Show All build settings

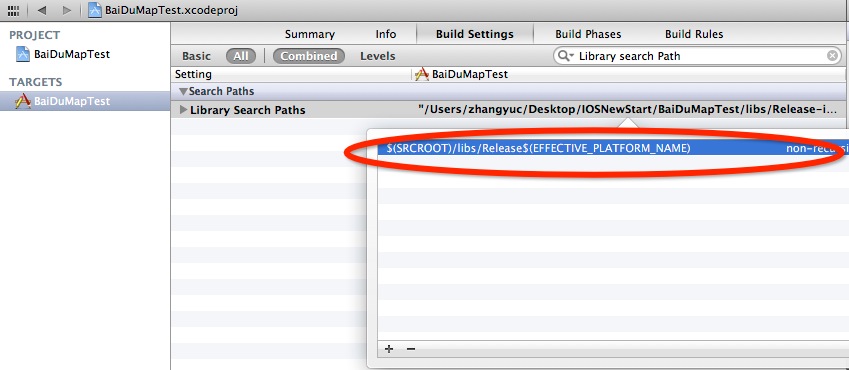point(241,56)
